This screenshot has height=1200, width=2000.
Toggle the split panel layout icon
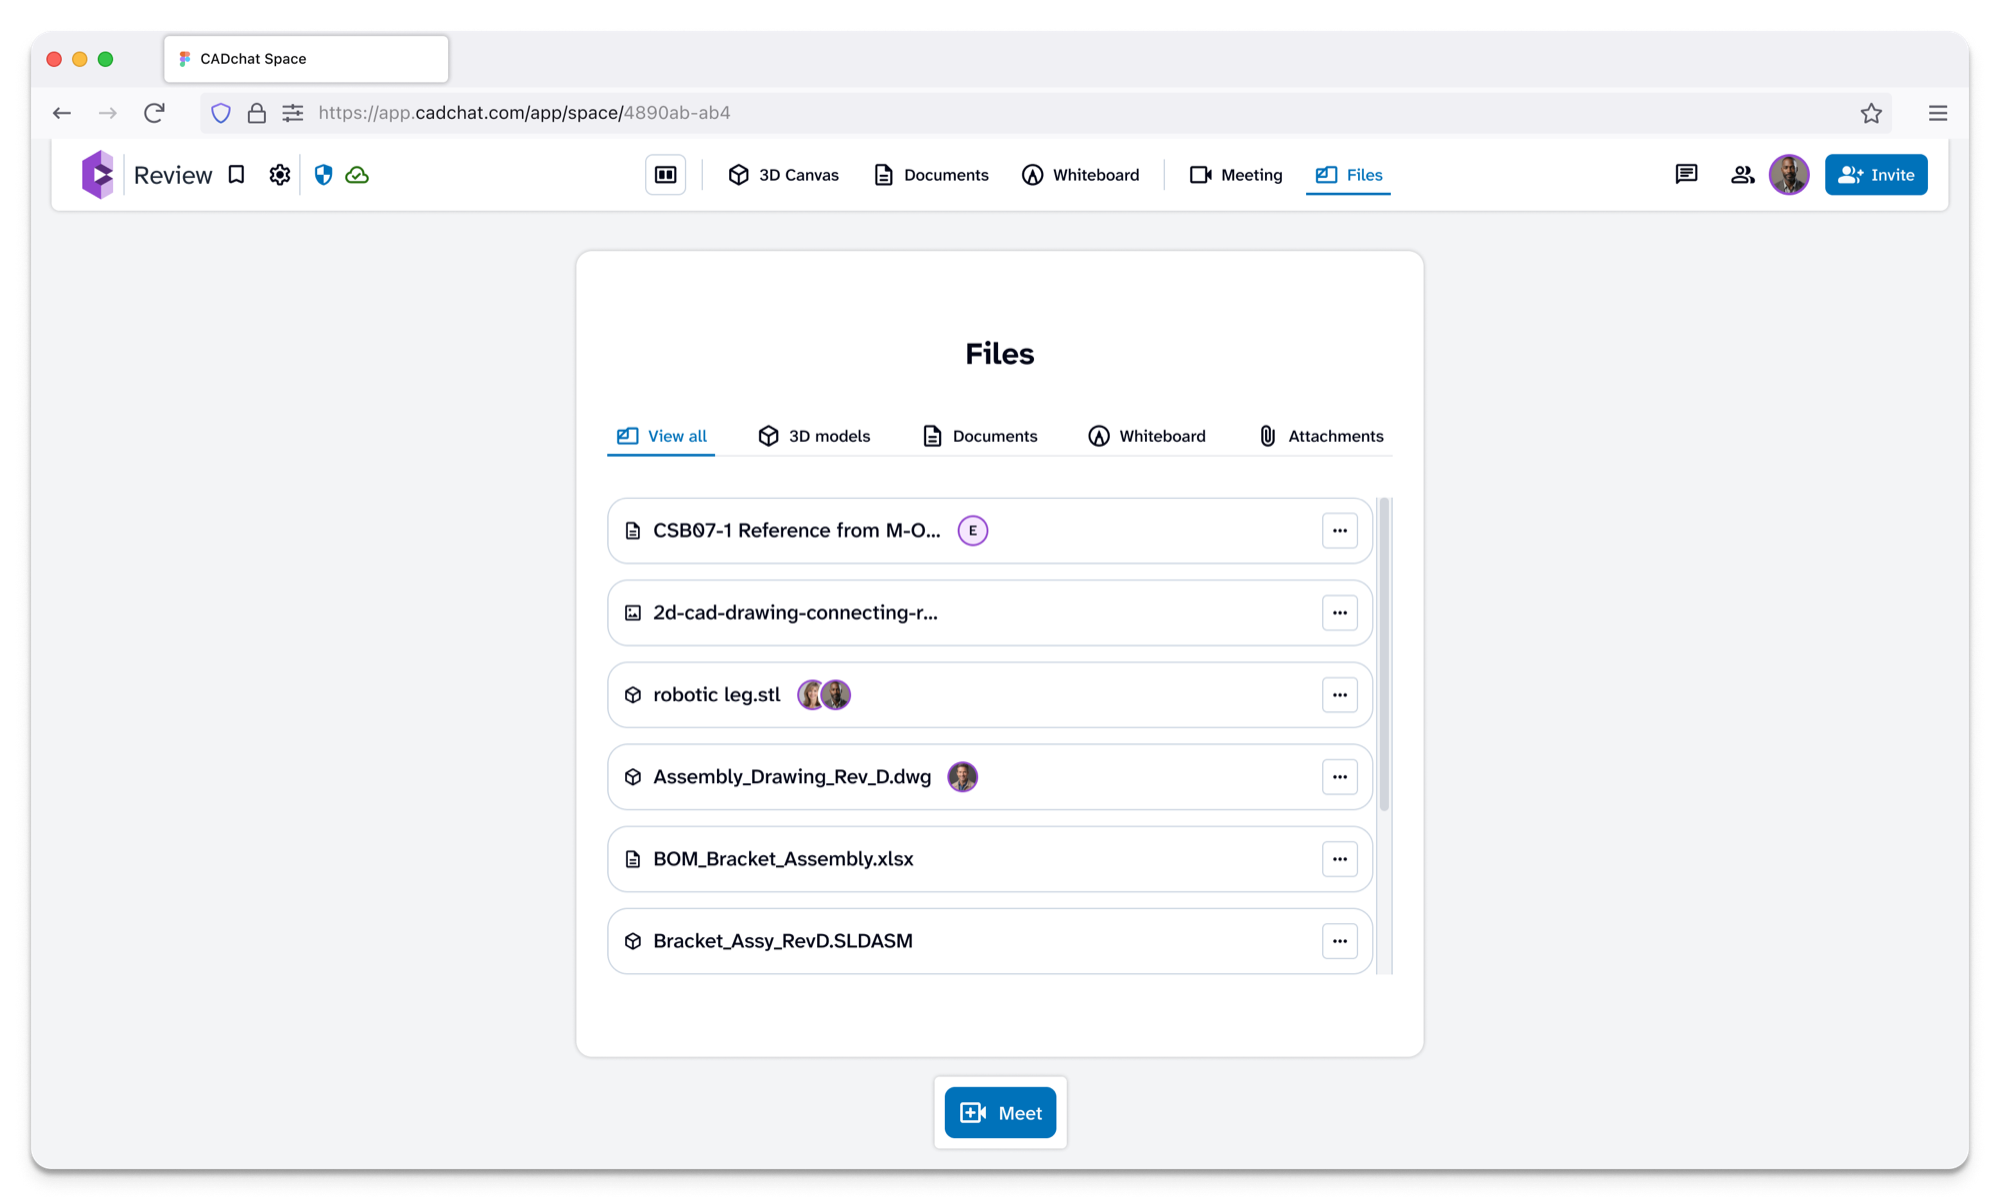(665, 175)
